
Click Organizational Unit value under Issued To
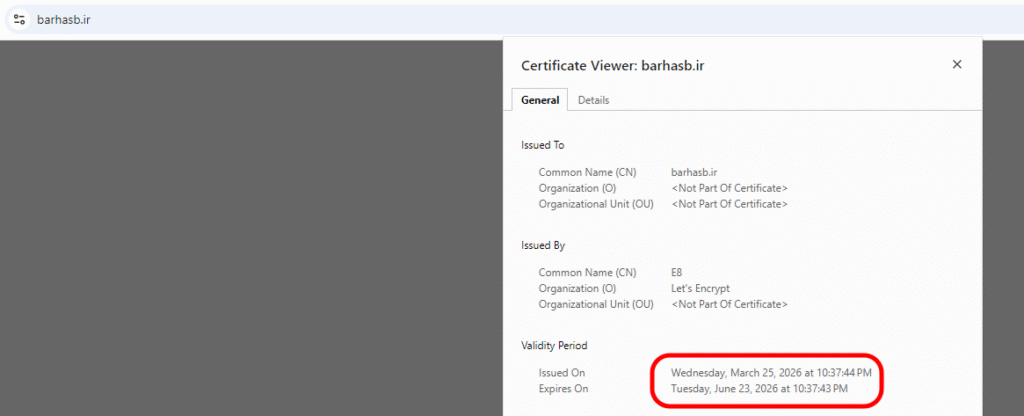(729, 204)
